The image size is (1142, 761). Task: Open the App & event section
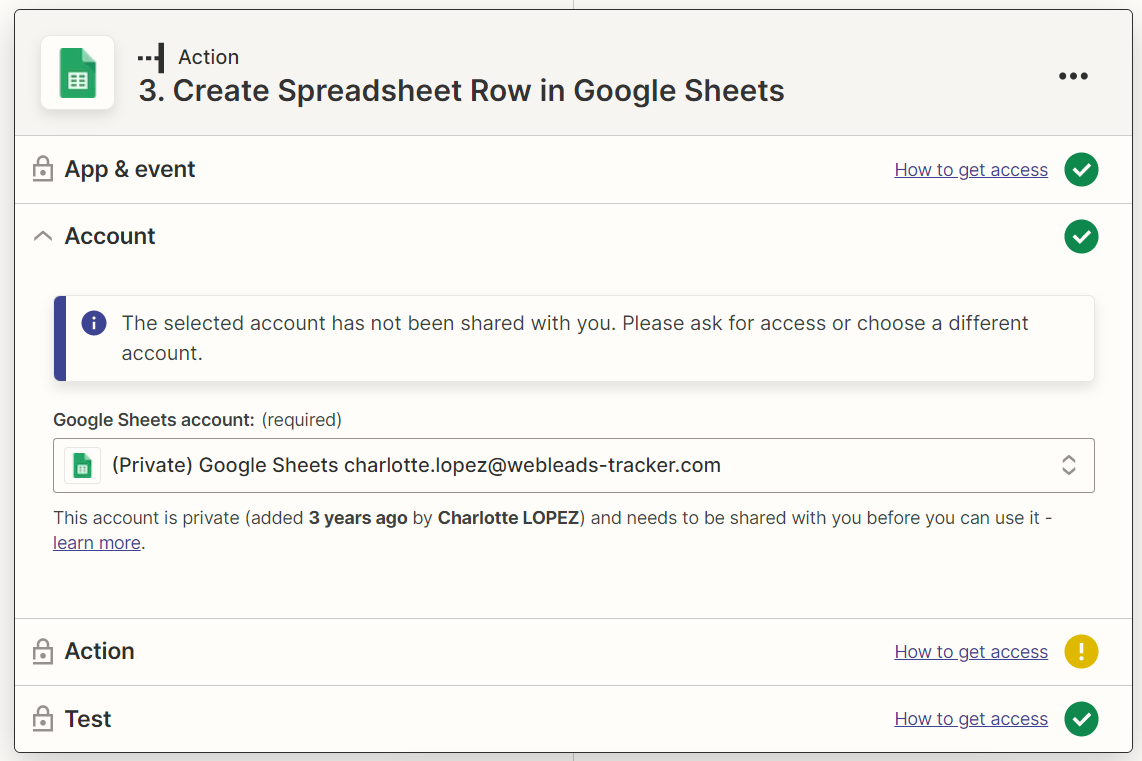click(573, 170)
